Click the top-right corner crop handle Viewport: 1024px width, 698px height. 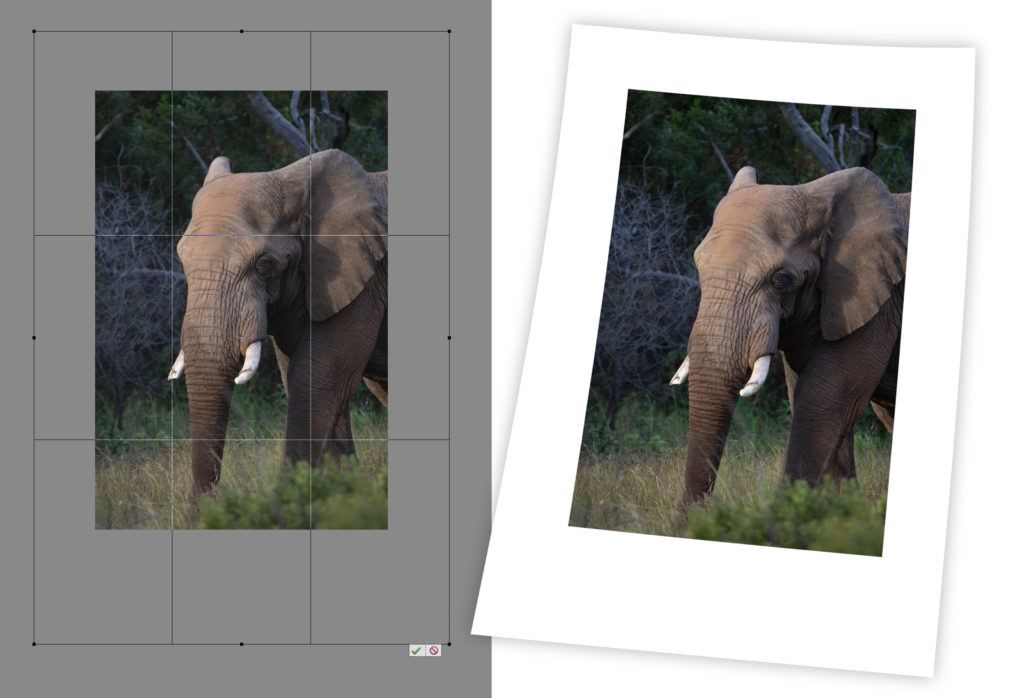(449, 31)
